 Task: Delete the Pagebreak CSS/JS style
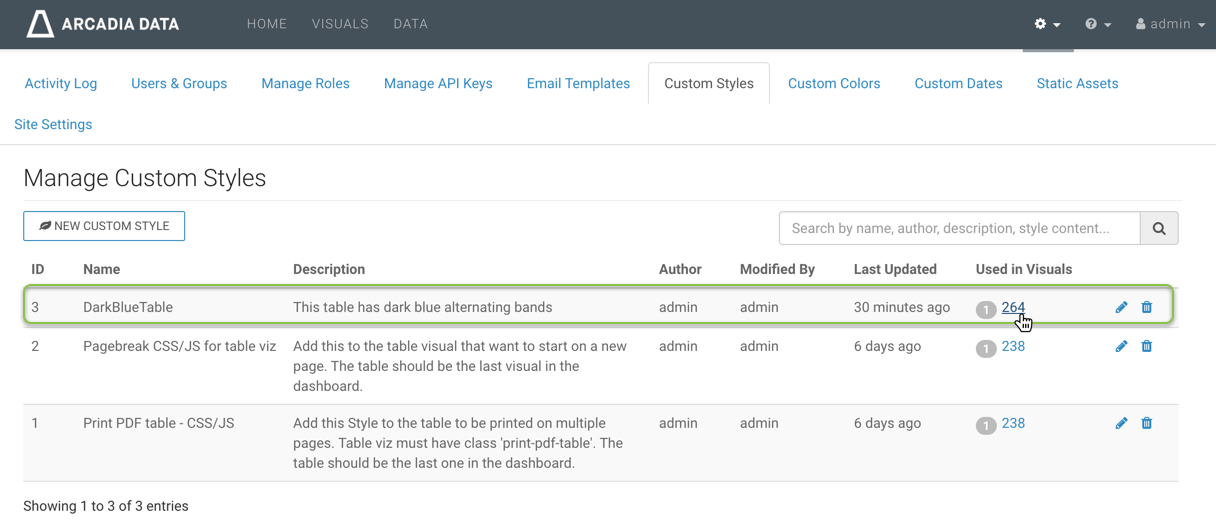pyautogui.click(x=1147, y=346)
